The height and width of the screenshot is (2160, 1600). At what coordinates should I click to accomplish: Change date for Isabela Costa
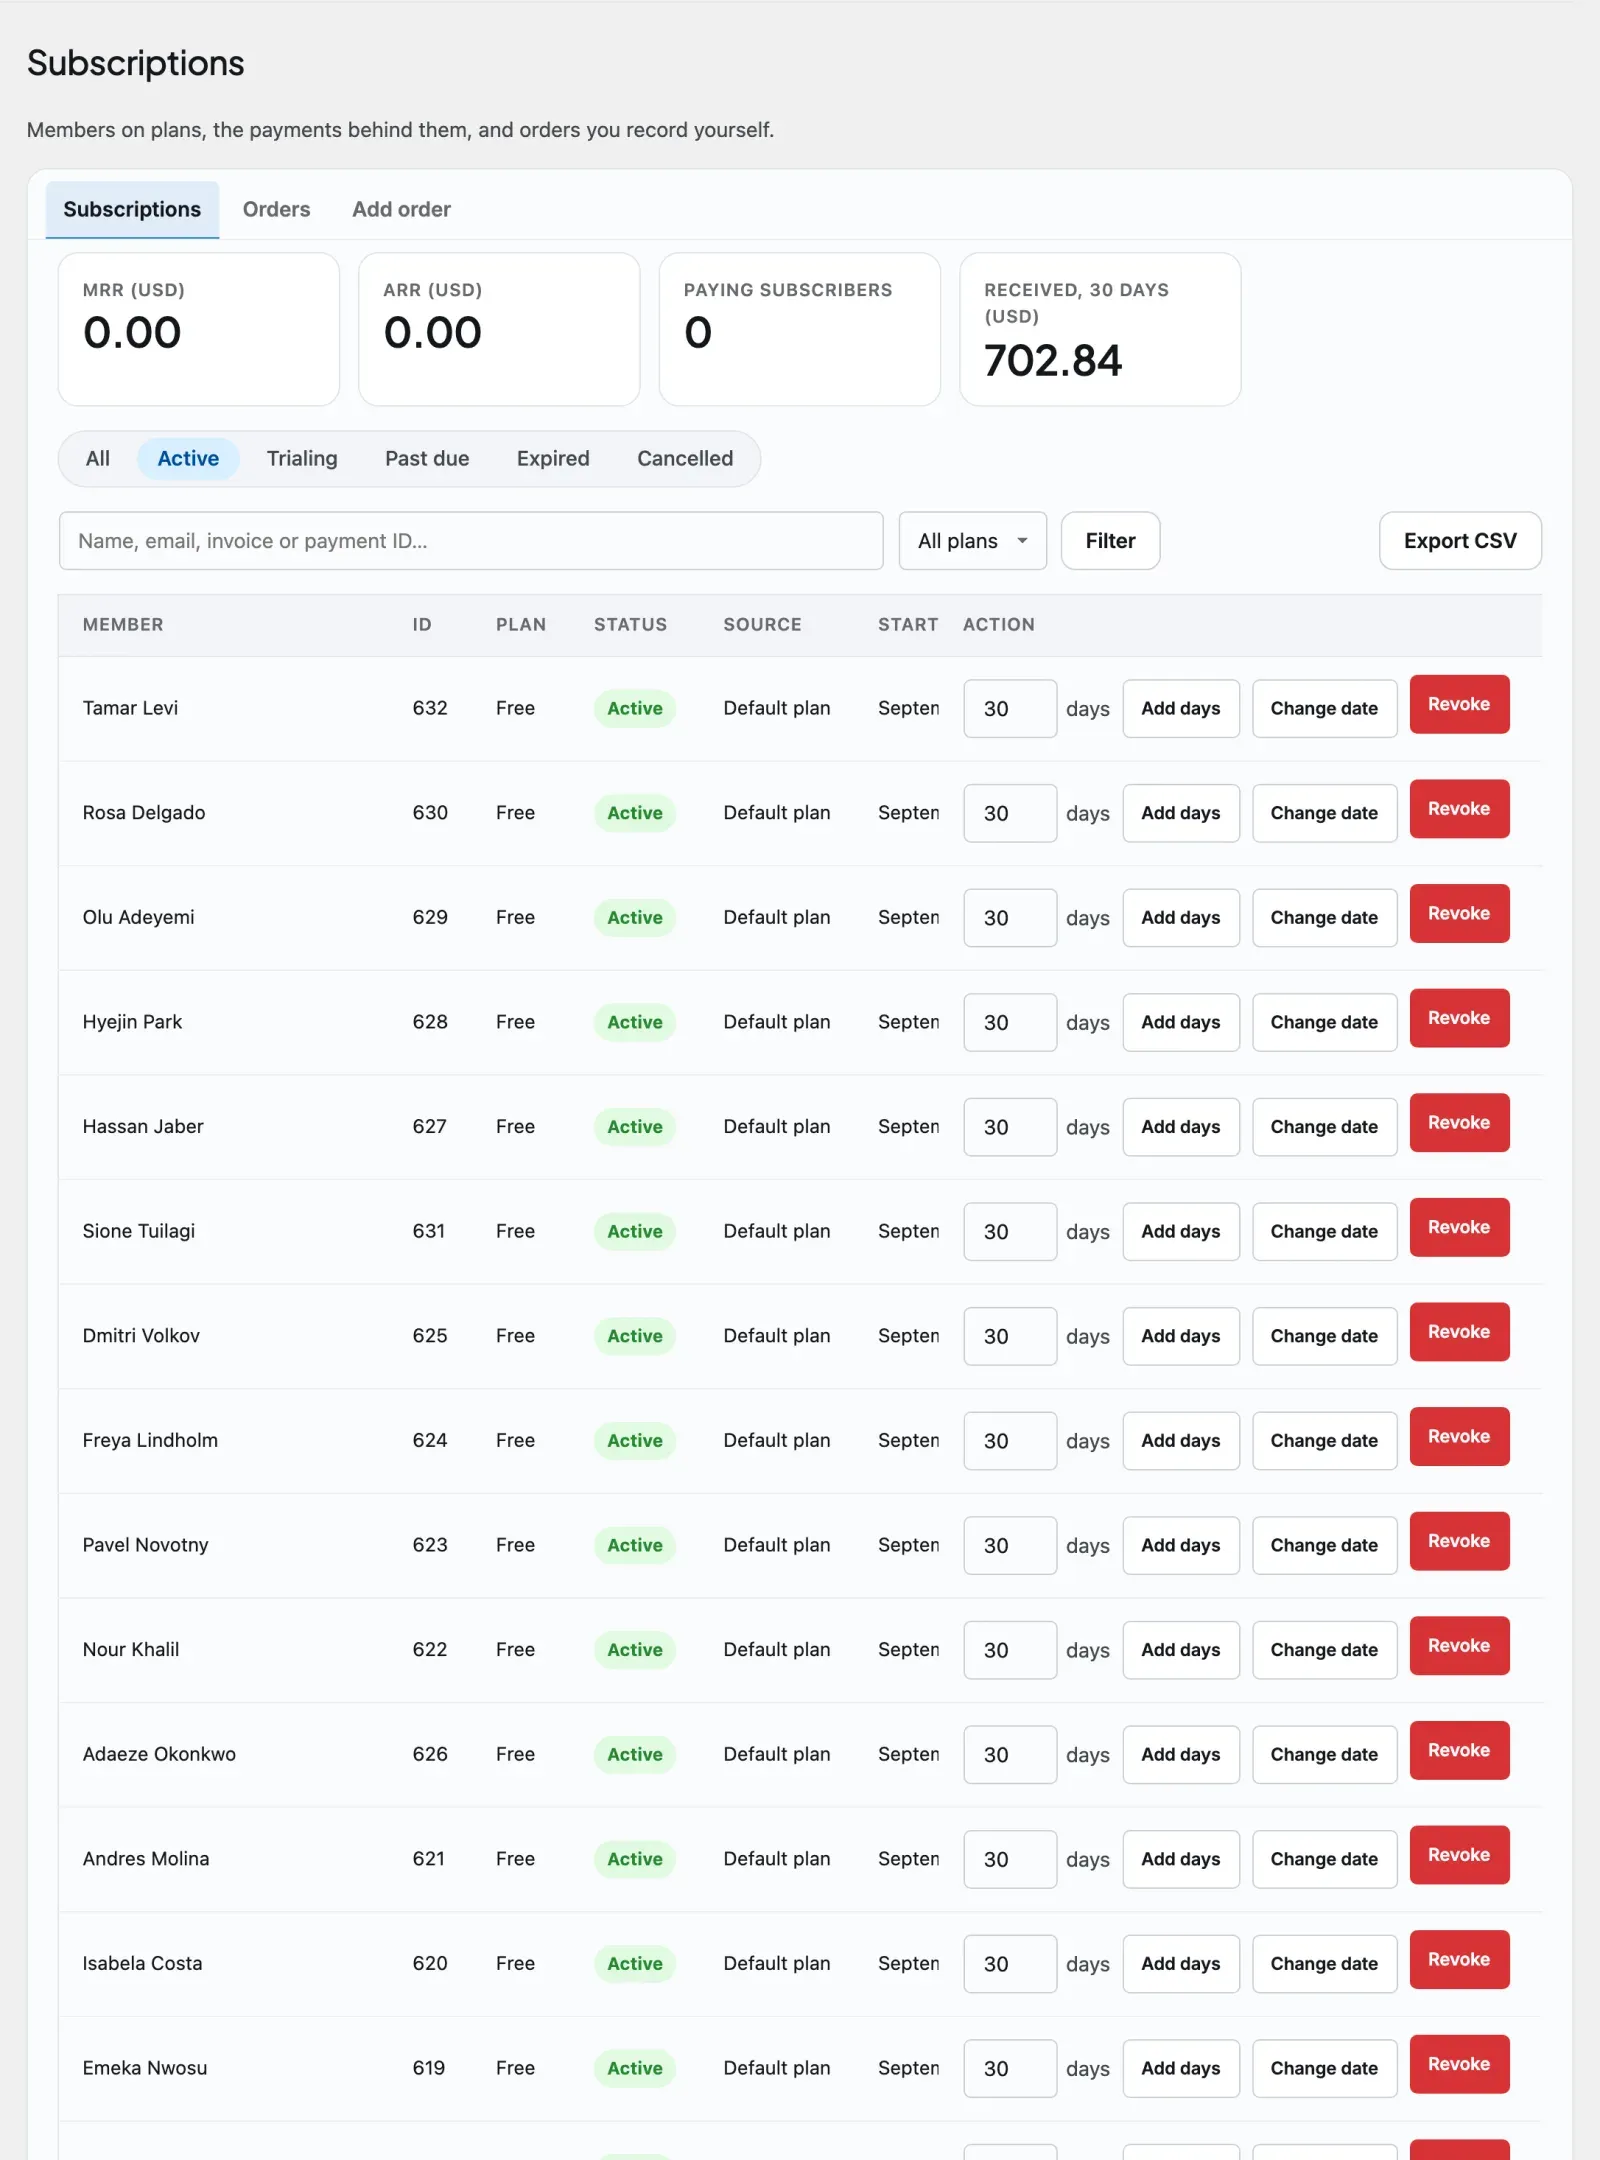click(x=1324, y=1964)
